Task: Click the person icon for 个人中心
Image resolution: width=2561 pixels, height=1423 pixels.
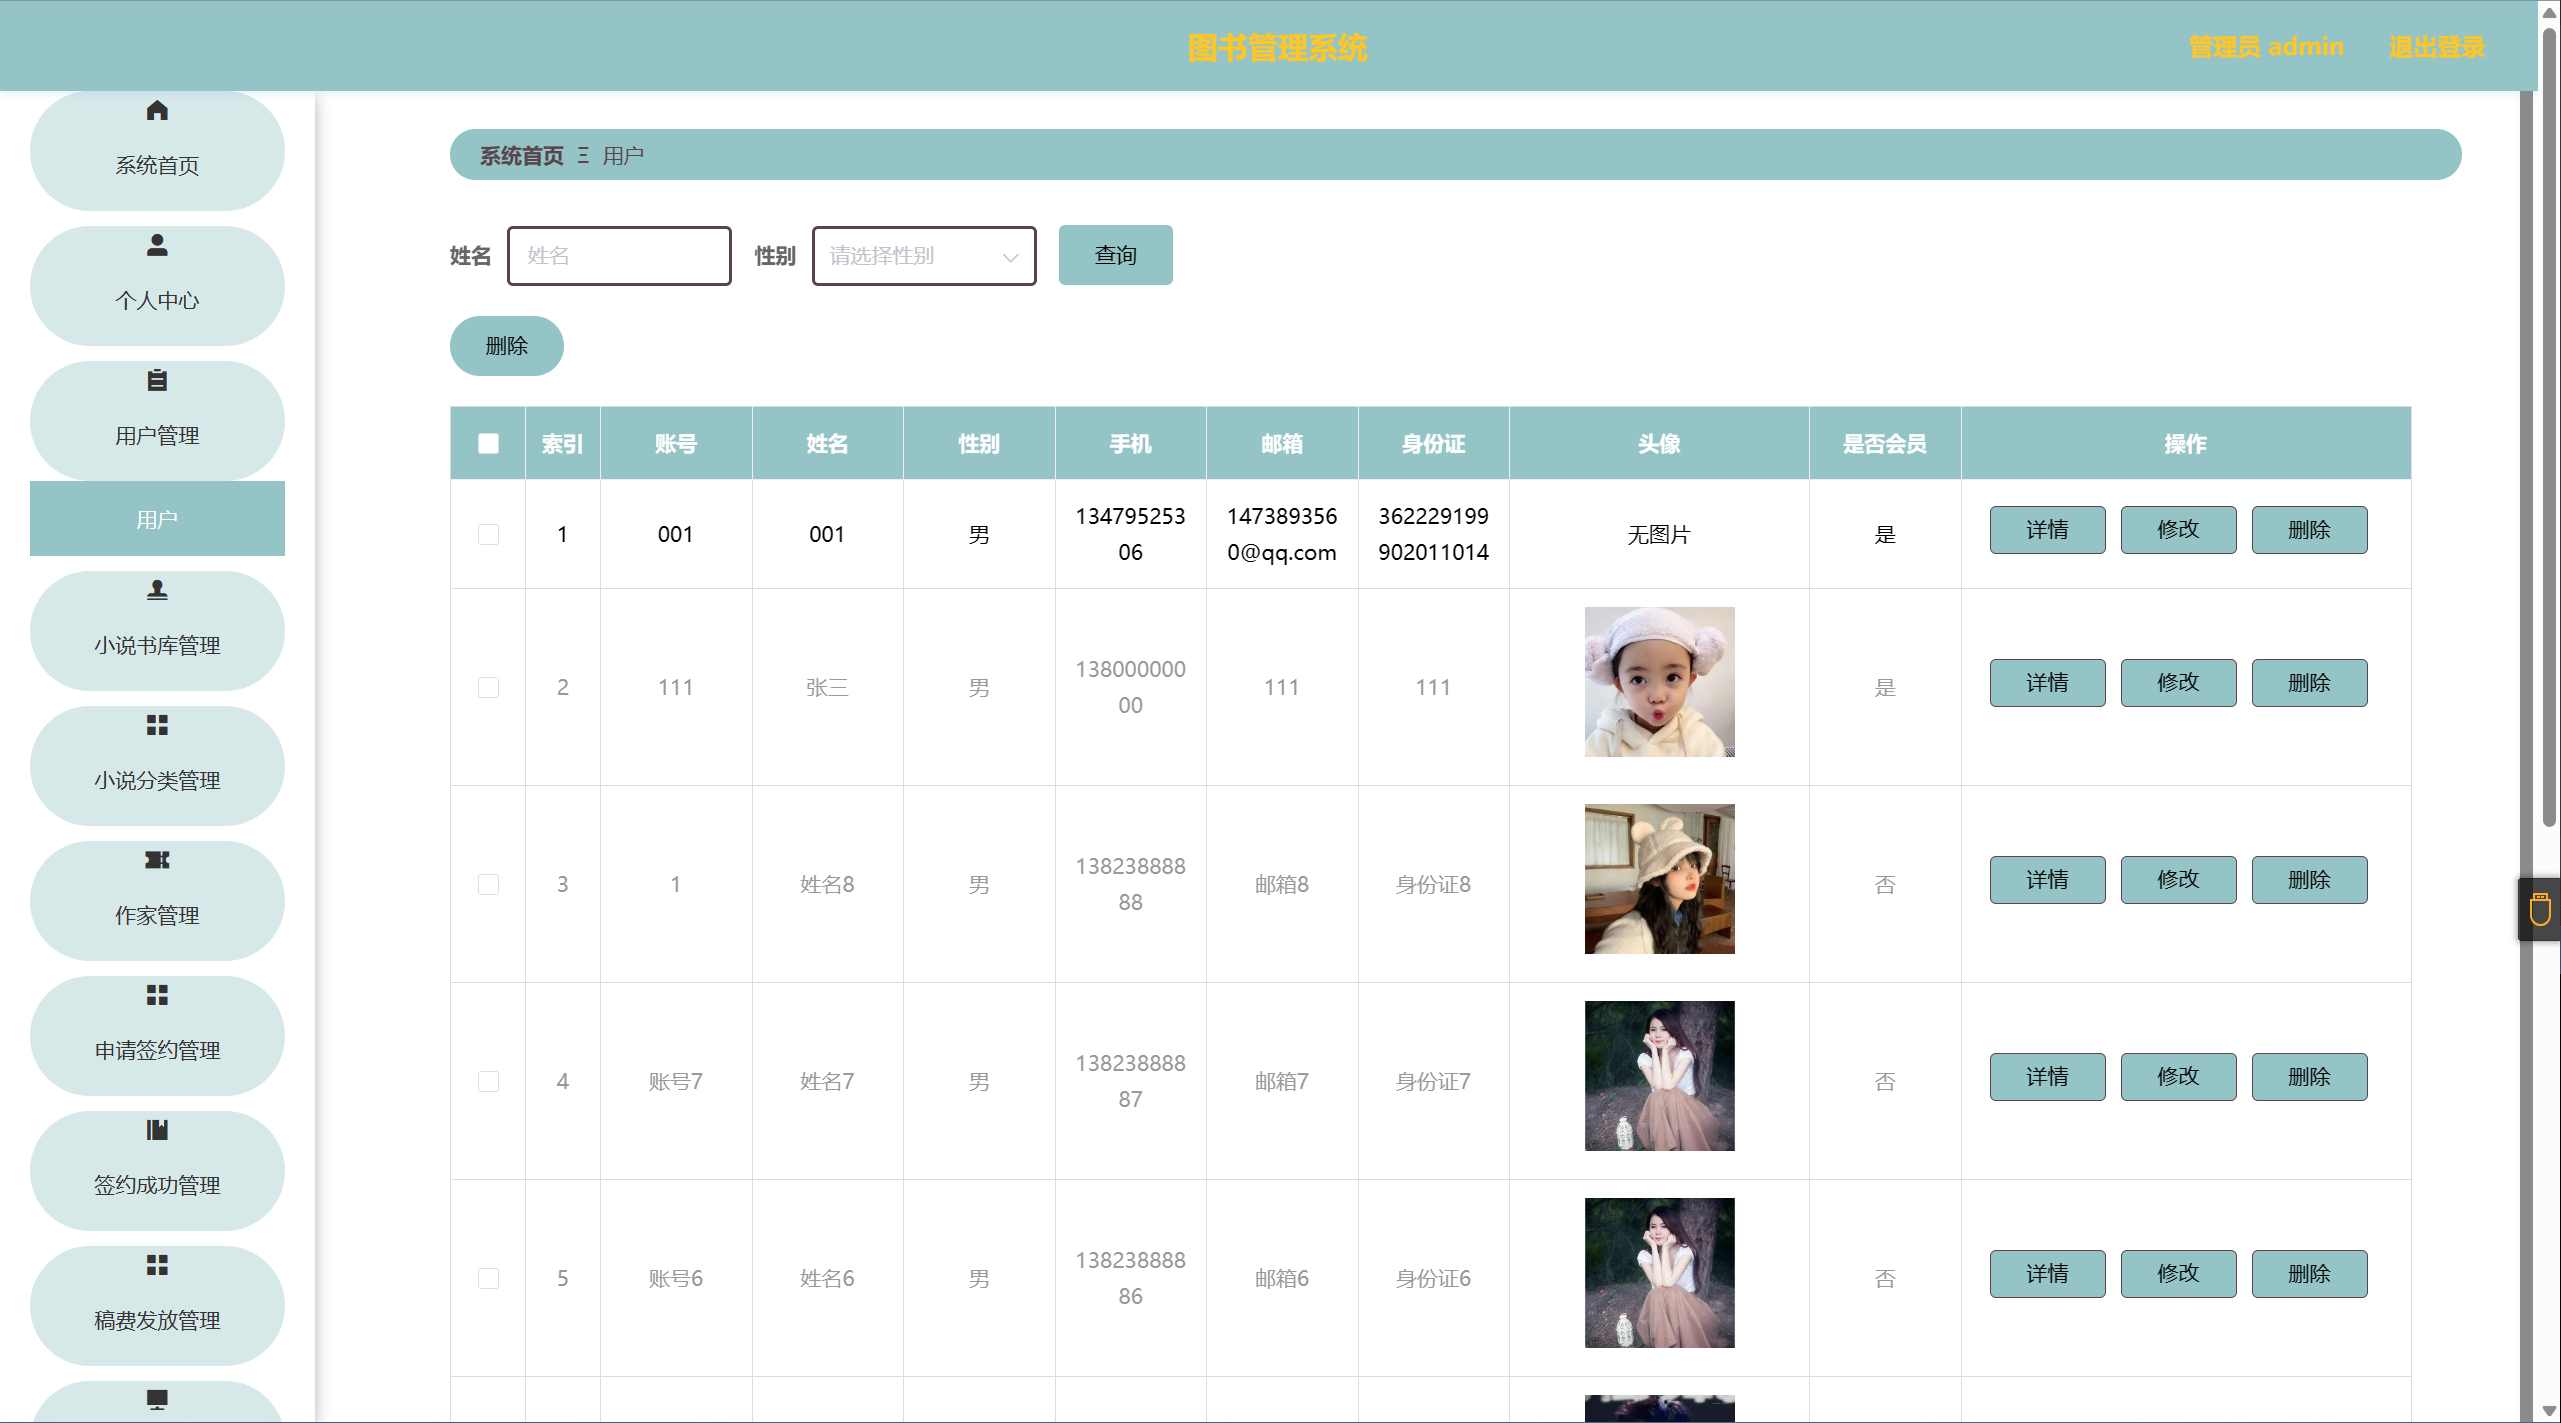Action: 157,245
